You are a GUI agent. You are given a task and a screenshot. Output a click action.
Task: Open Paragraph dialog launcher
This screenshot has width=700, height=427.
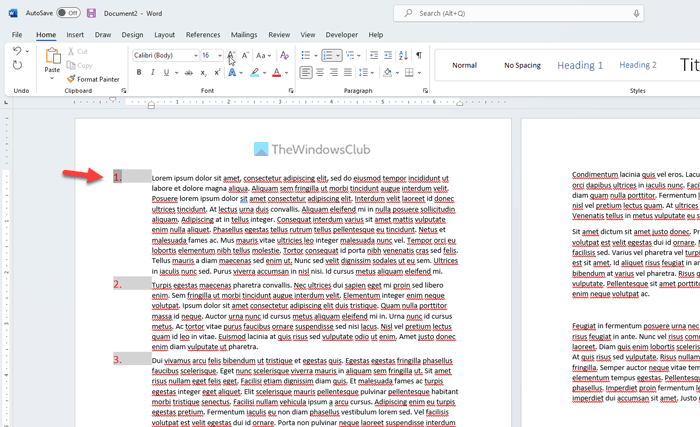(425, 91)
